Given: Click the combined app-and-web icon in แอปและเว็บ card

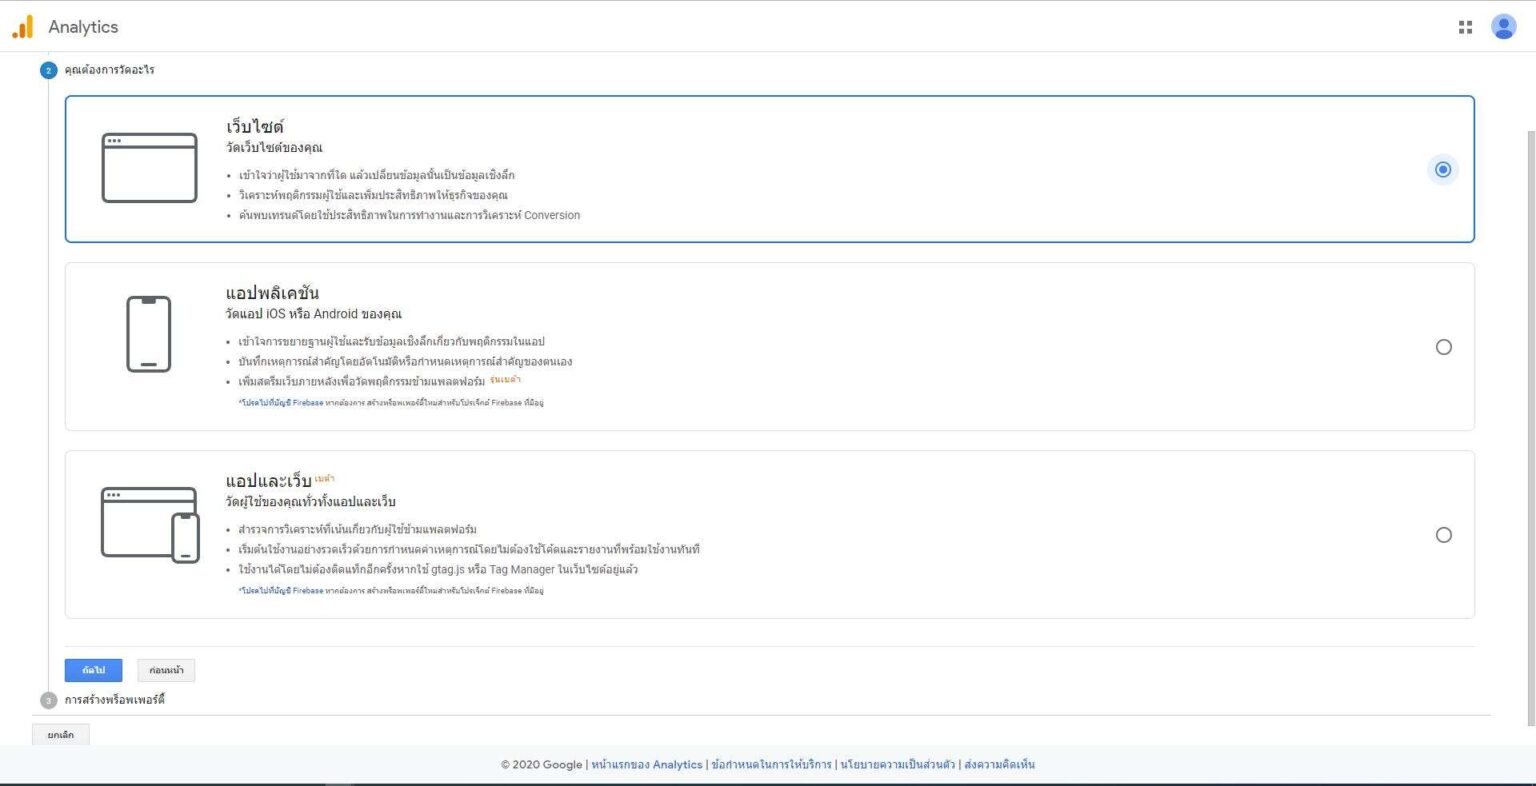Looking at the screenshot, I should tap(149, 523).
